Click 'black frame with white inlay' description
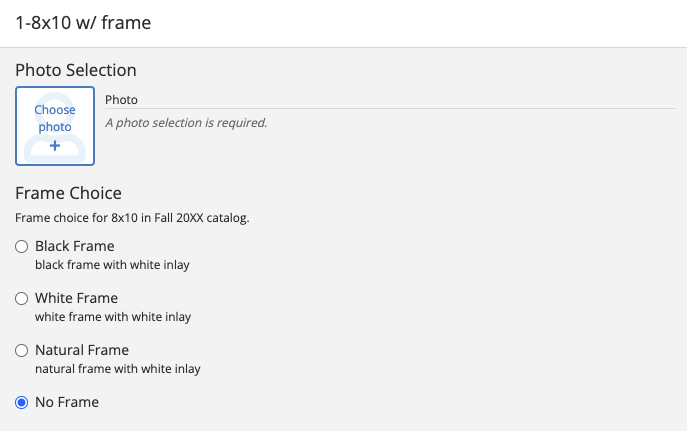 click(112, 265)
